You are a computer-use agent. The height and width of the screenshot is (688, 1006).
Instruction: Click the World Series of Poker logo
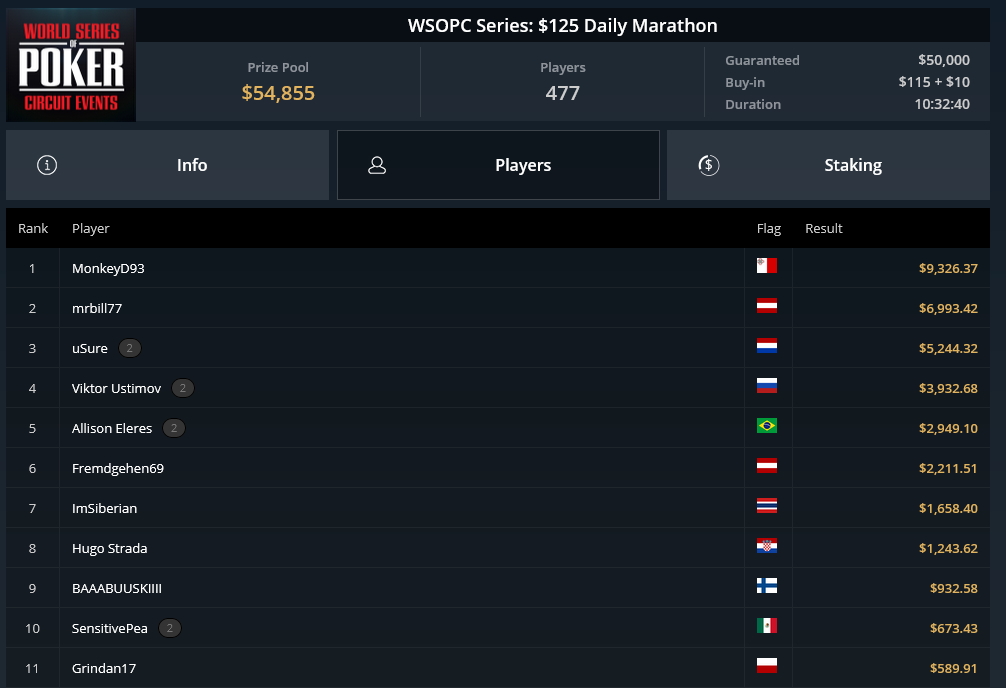[x=71, y=65]
